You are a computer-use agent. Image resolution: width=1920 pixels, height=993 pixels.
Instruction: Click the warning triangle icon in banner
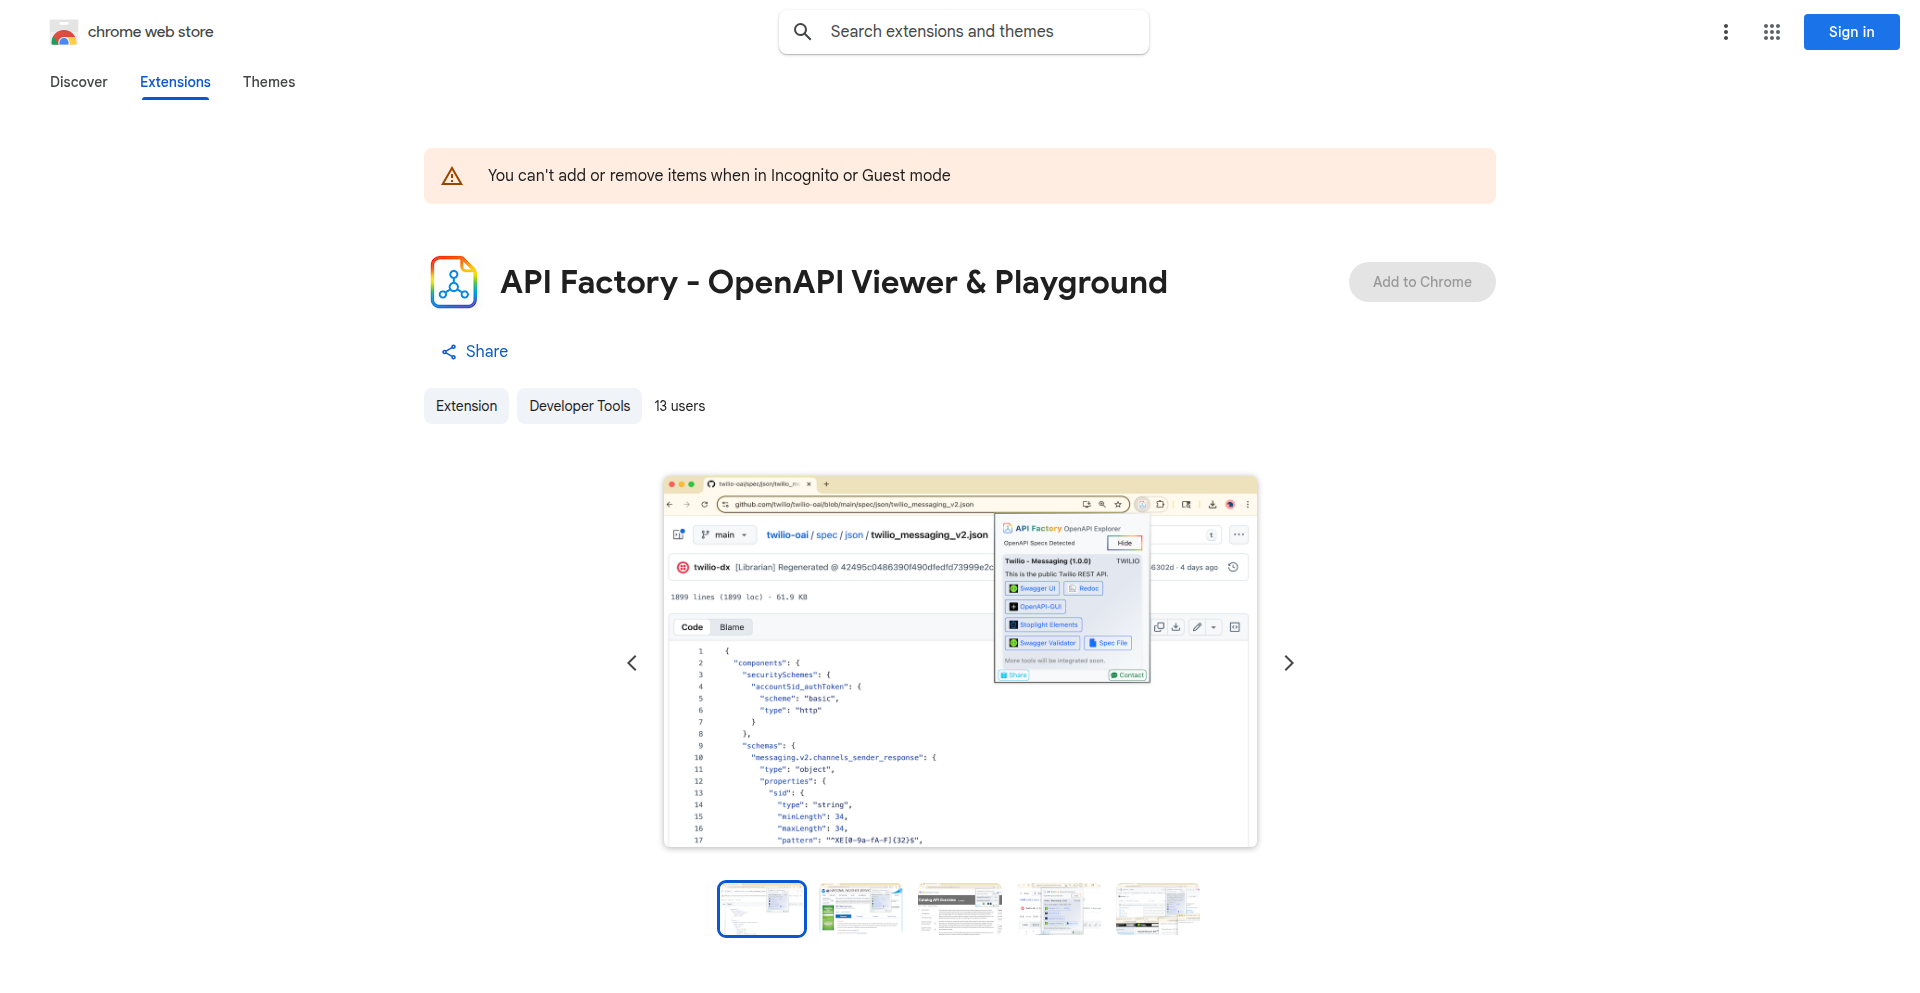click(452, 176)
